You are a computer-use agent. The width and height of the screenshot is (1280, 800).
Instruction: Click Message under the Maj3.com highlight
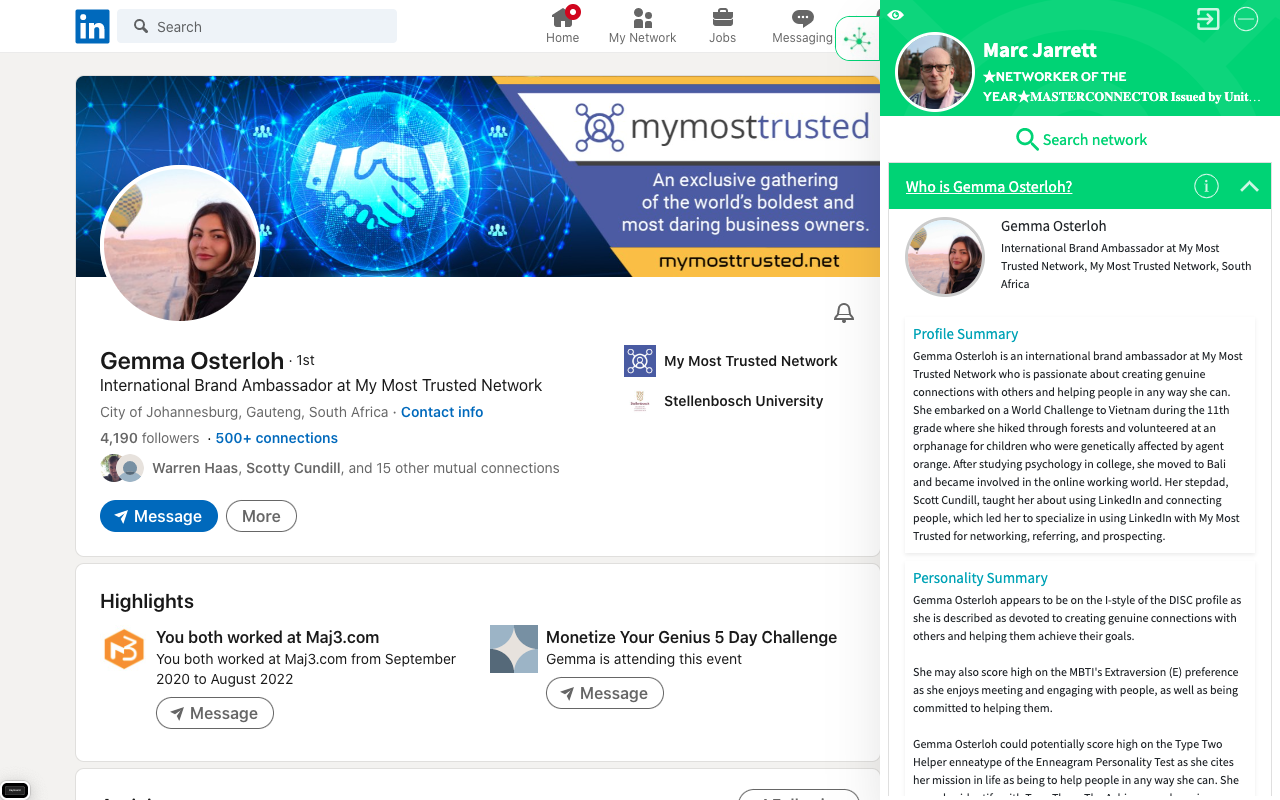pos(215,713)
